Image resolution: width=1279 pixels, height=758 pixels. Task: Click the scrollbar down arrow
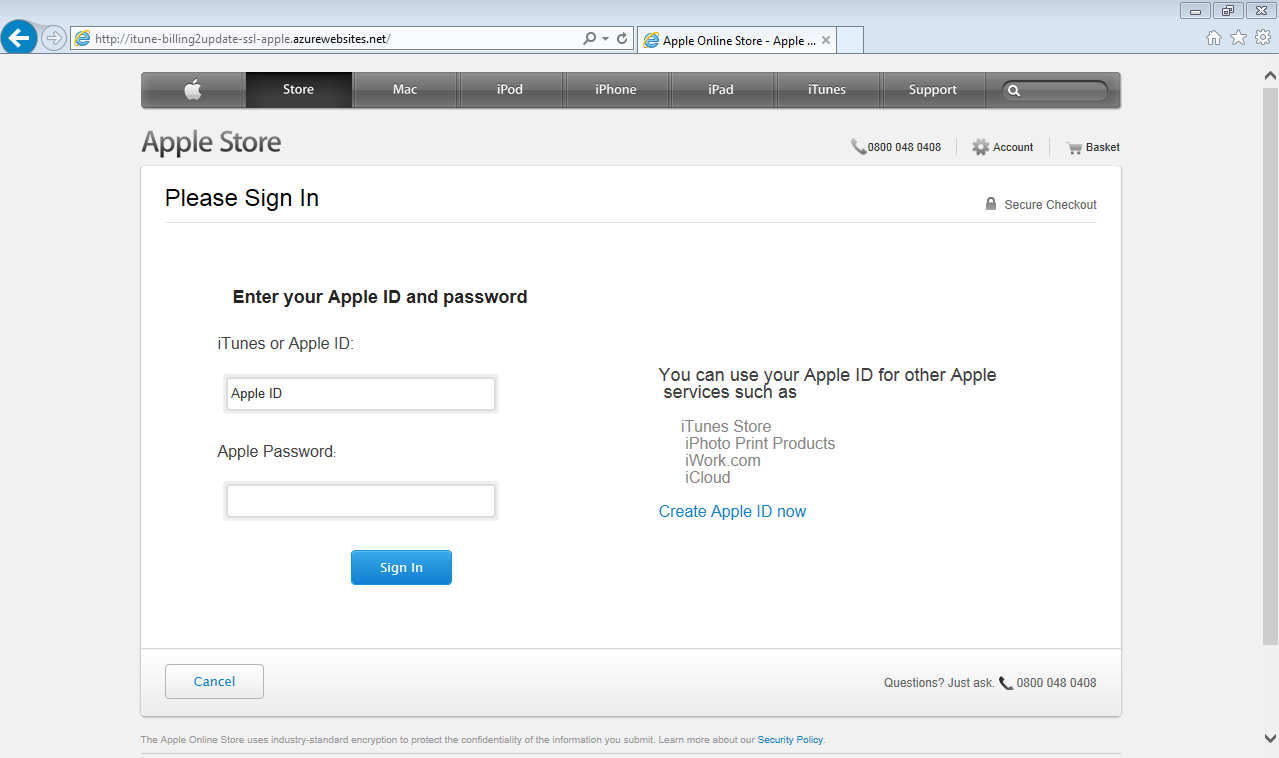coord(1270,738)
